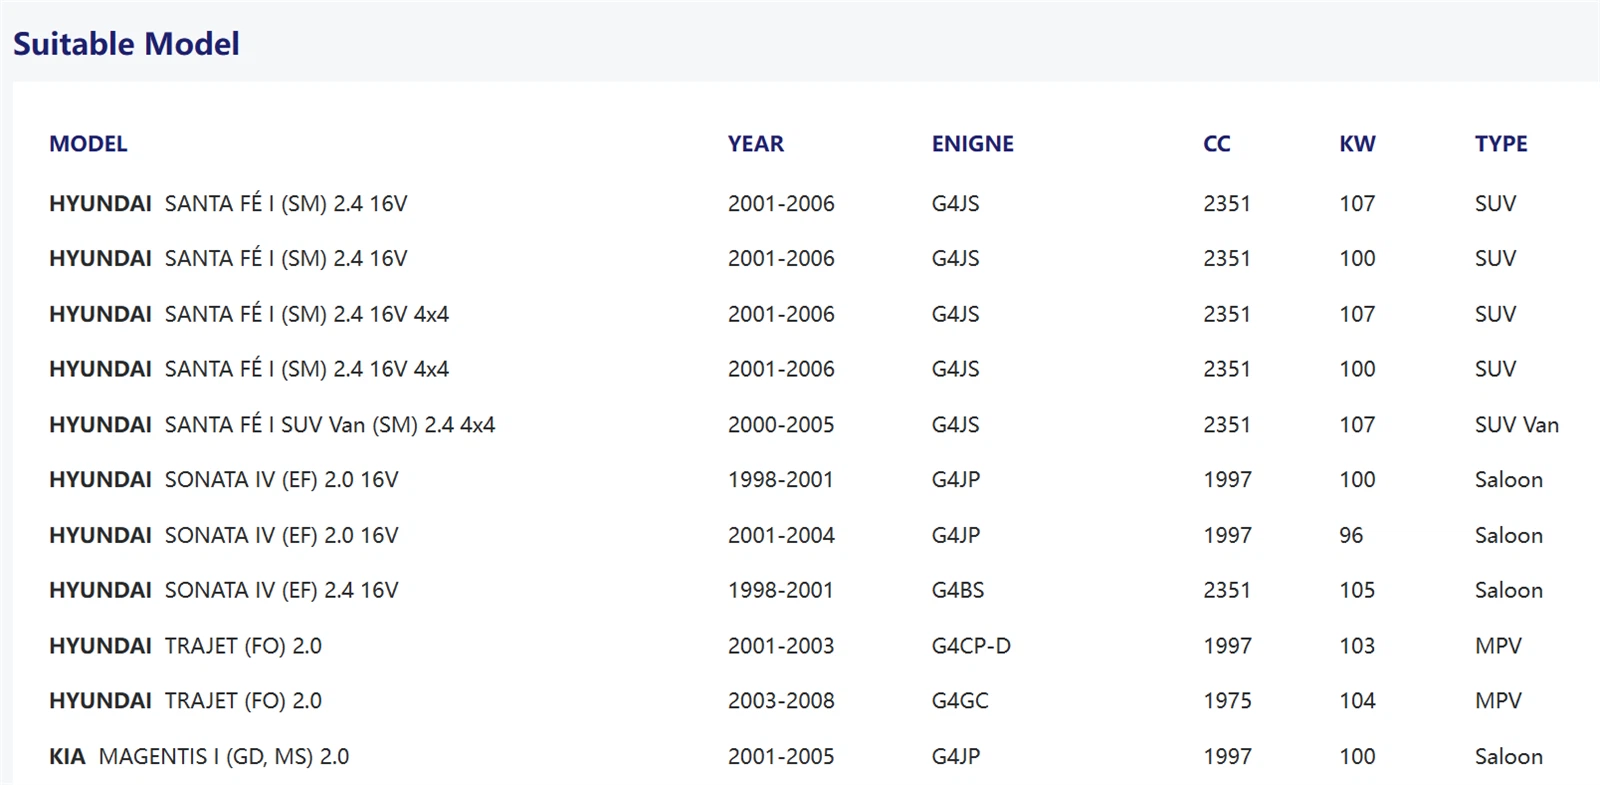Click the CC column header
This screenshot has height=785, width=1600.
[1217, 144]
